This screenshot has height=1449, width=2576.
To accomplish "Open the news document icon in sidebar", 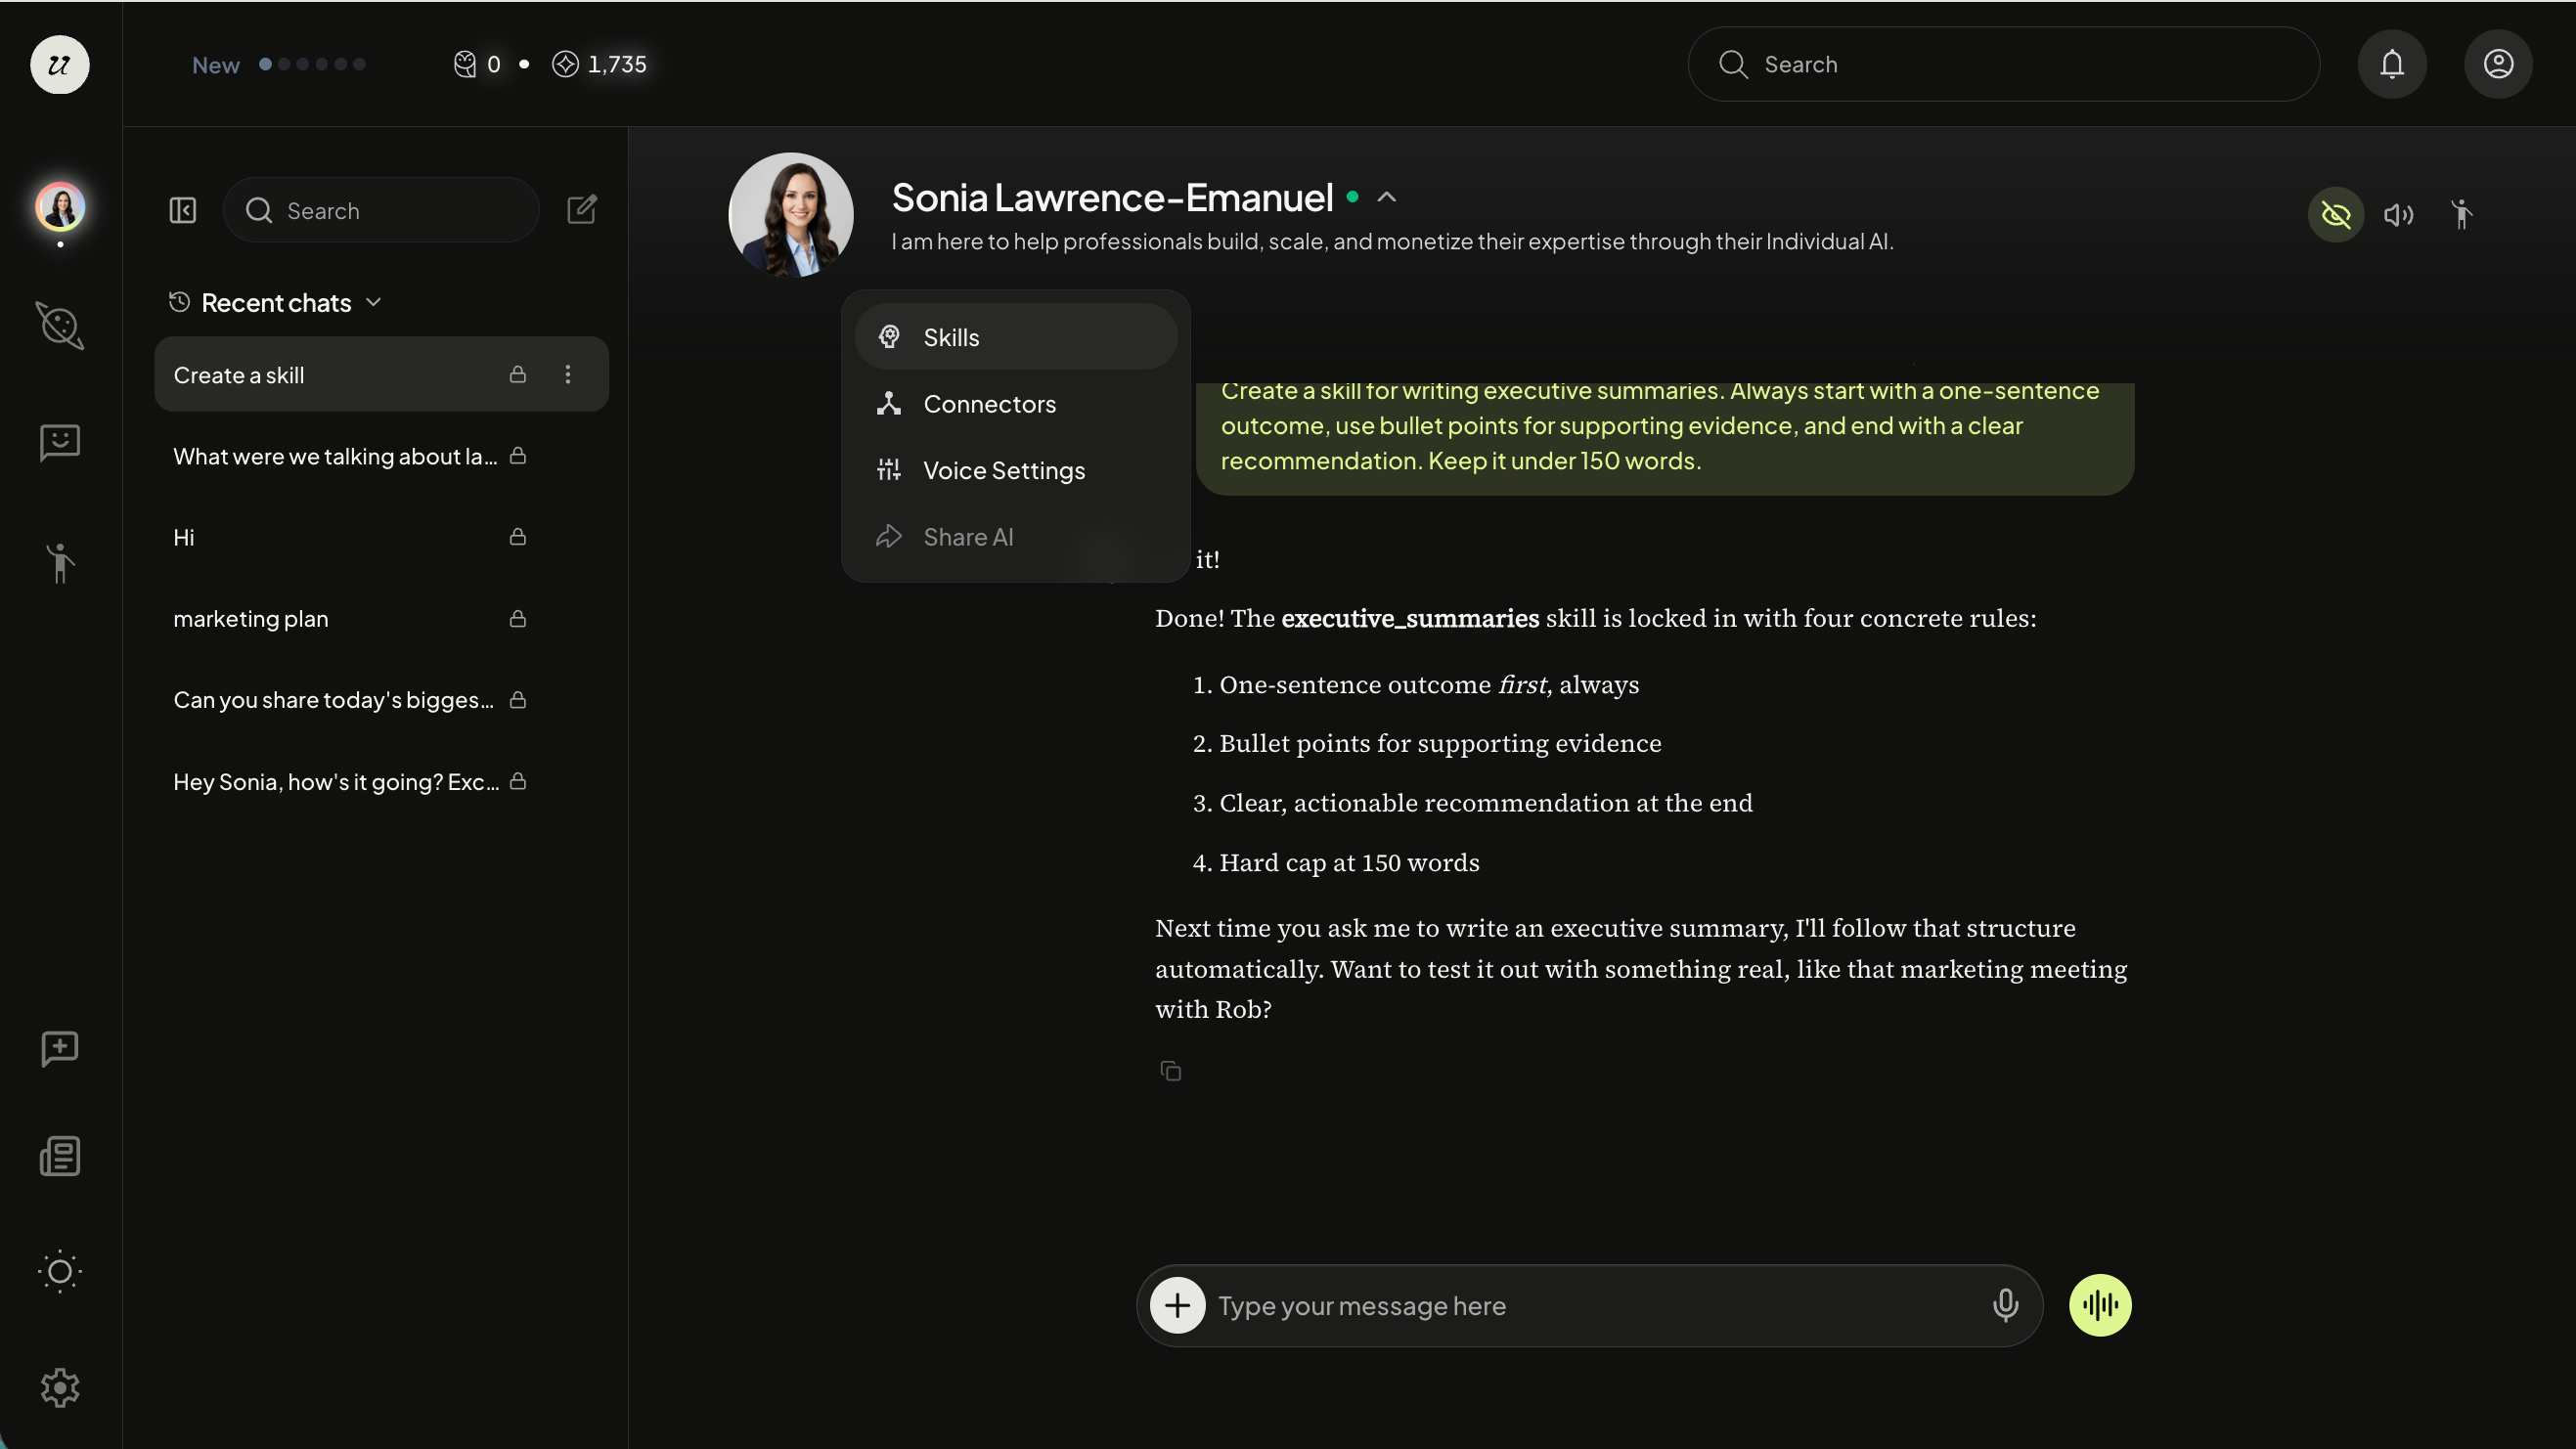I will tap(60, 1156).
